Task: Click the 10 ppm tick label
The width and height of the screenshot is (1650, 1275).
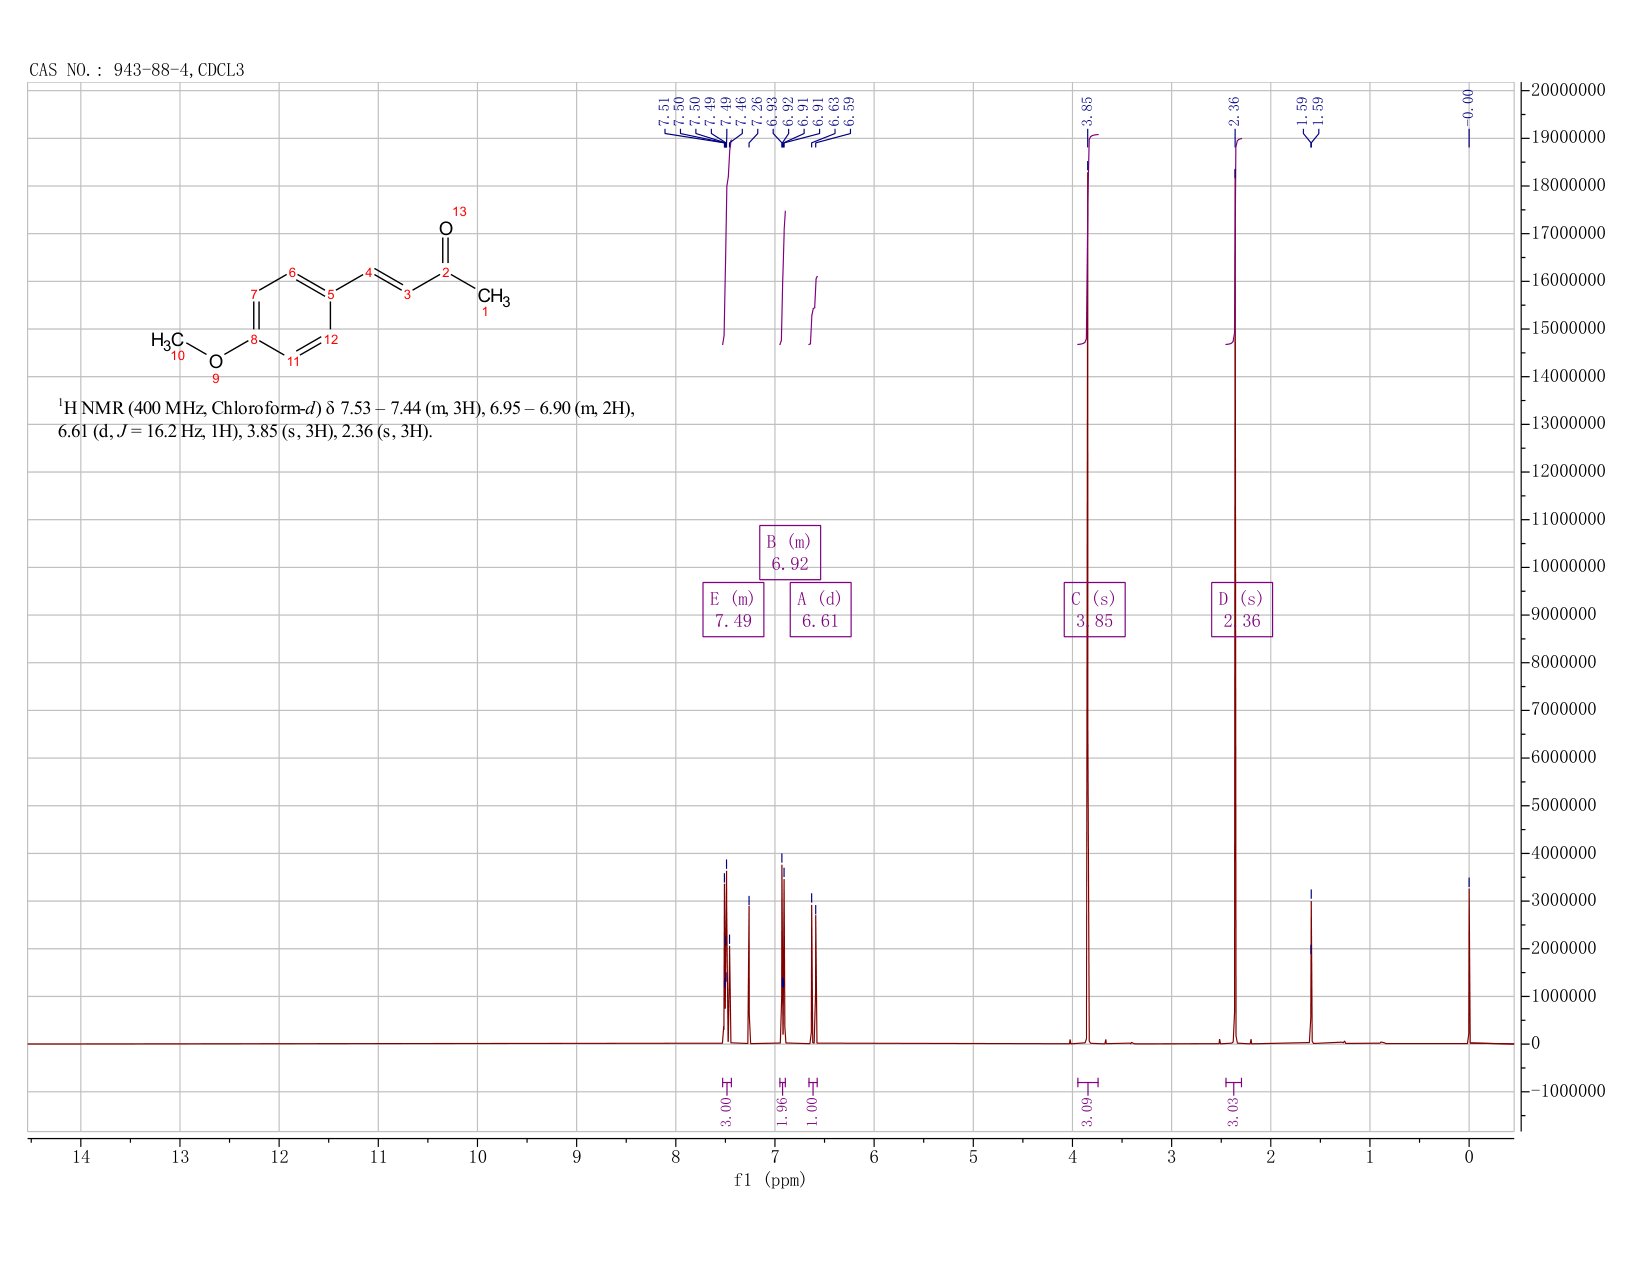Action: click(477, 1157)
